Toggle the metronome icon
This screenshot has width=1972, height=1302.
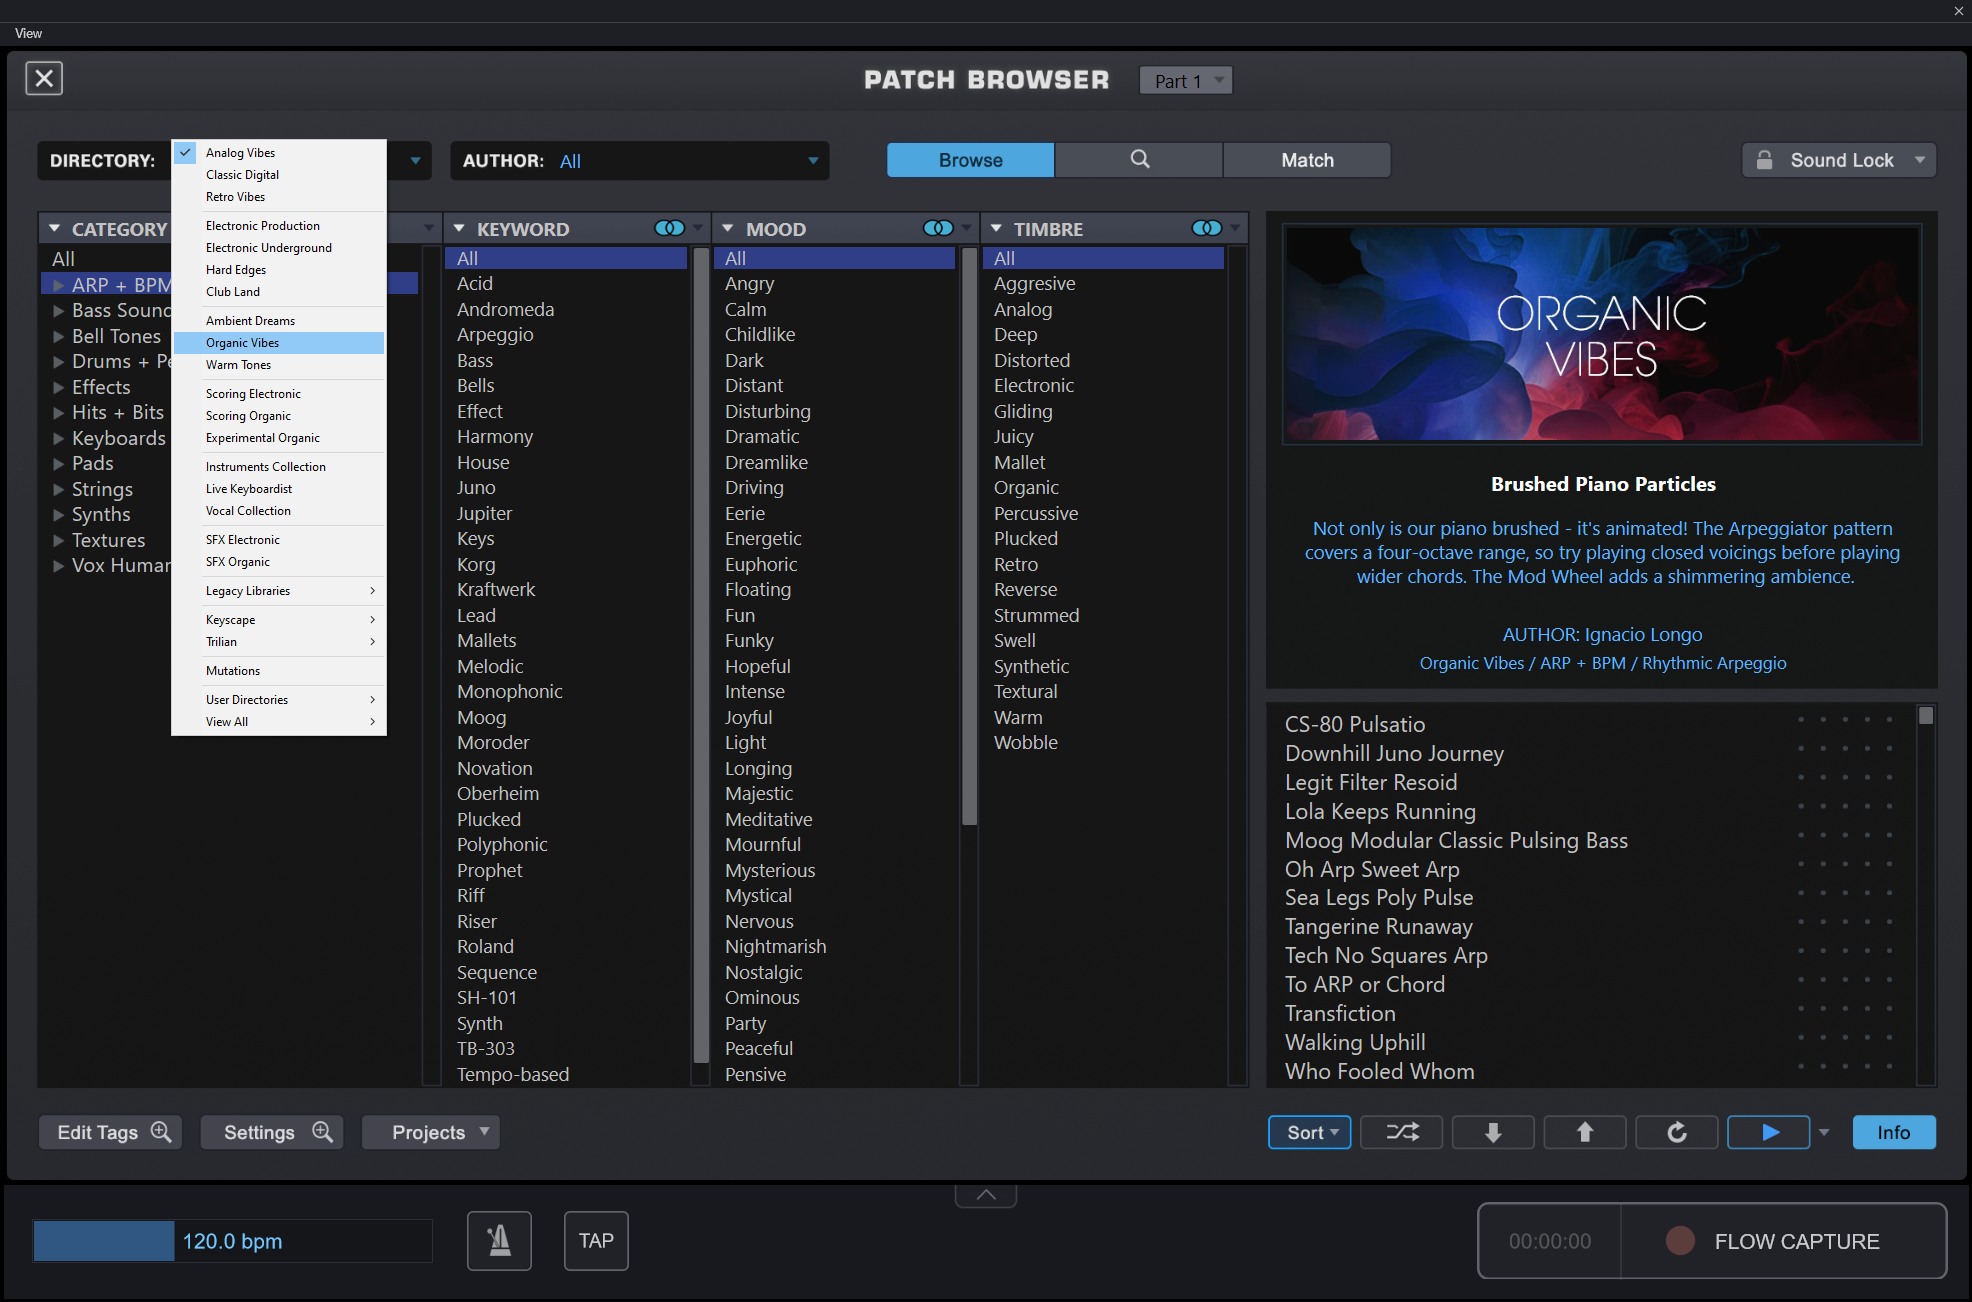click(499, 1241)
